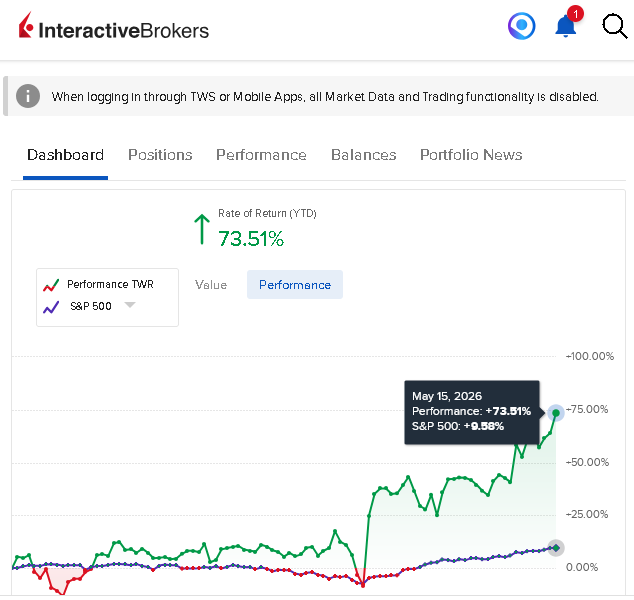The width and height of the screenshot is (634, 600).
Task: Click the Rate of Return (YTD) label
Action: (x=267, y=213)
